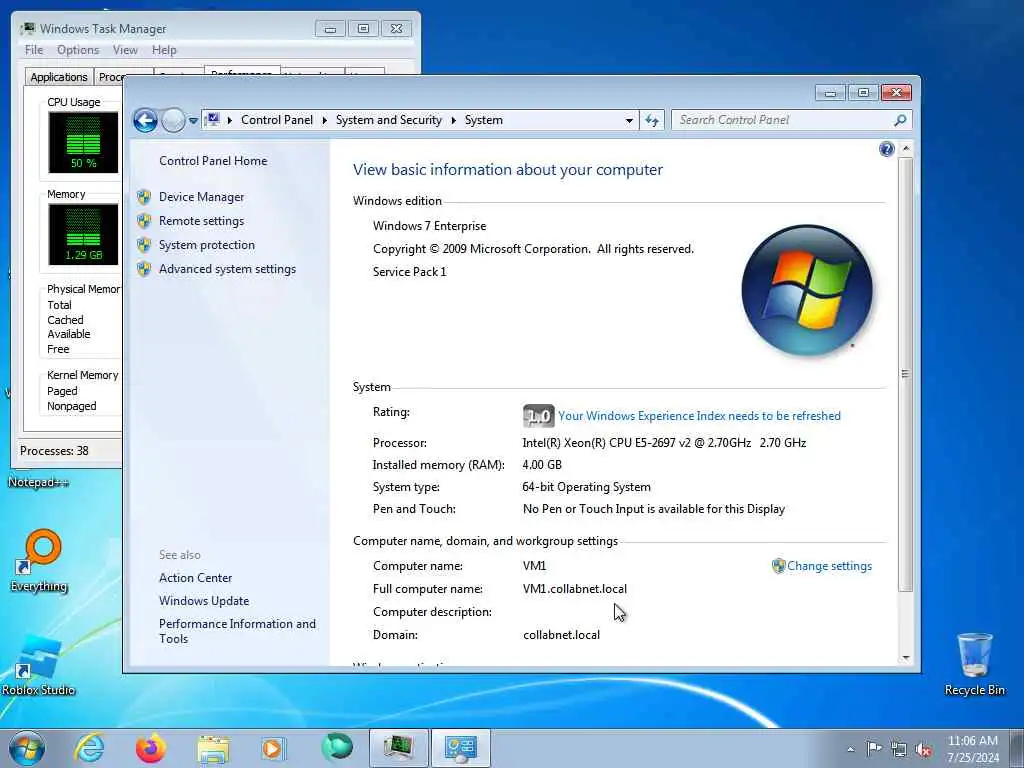Click the shield icon beside Device Manager
Screen dimensions: 1024x768
144,197
